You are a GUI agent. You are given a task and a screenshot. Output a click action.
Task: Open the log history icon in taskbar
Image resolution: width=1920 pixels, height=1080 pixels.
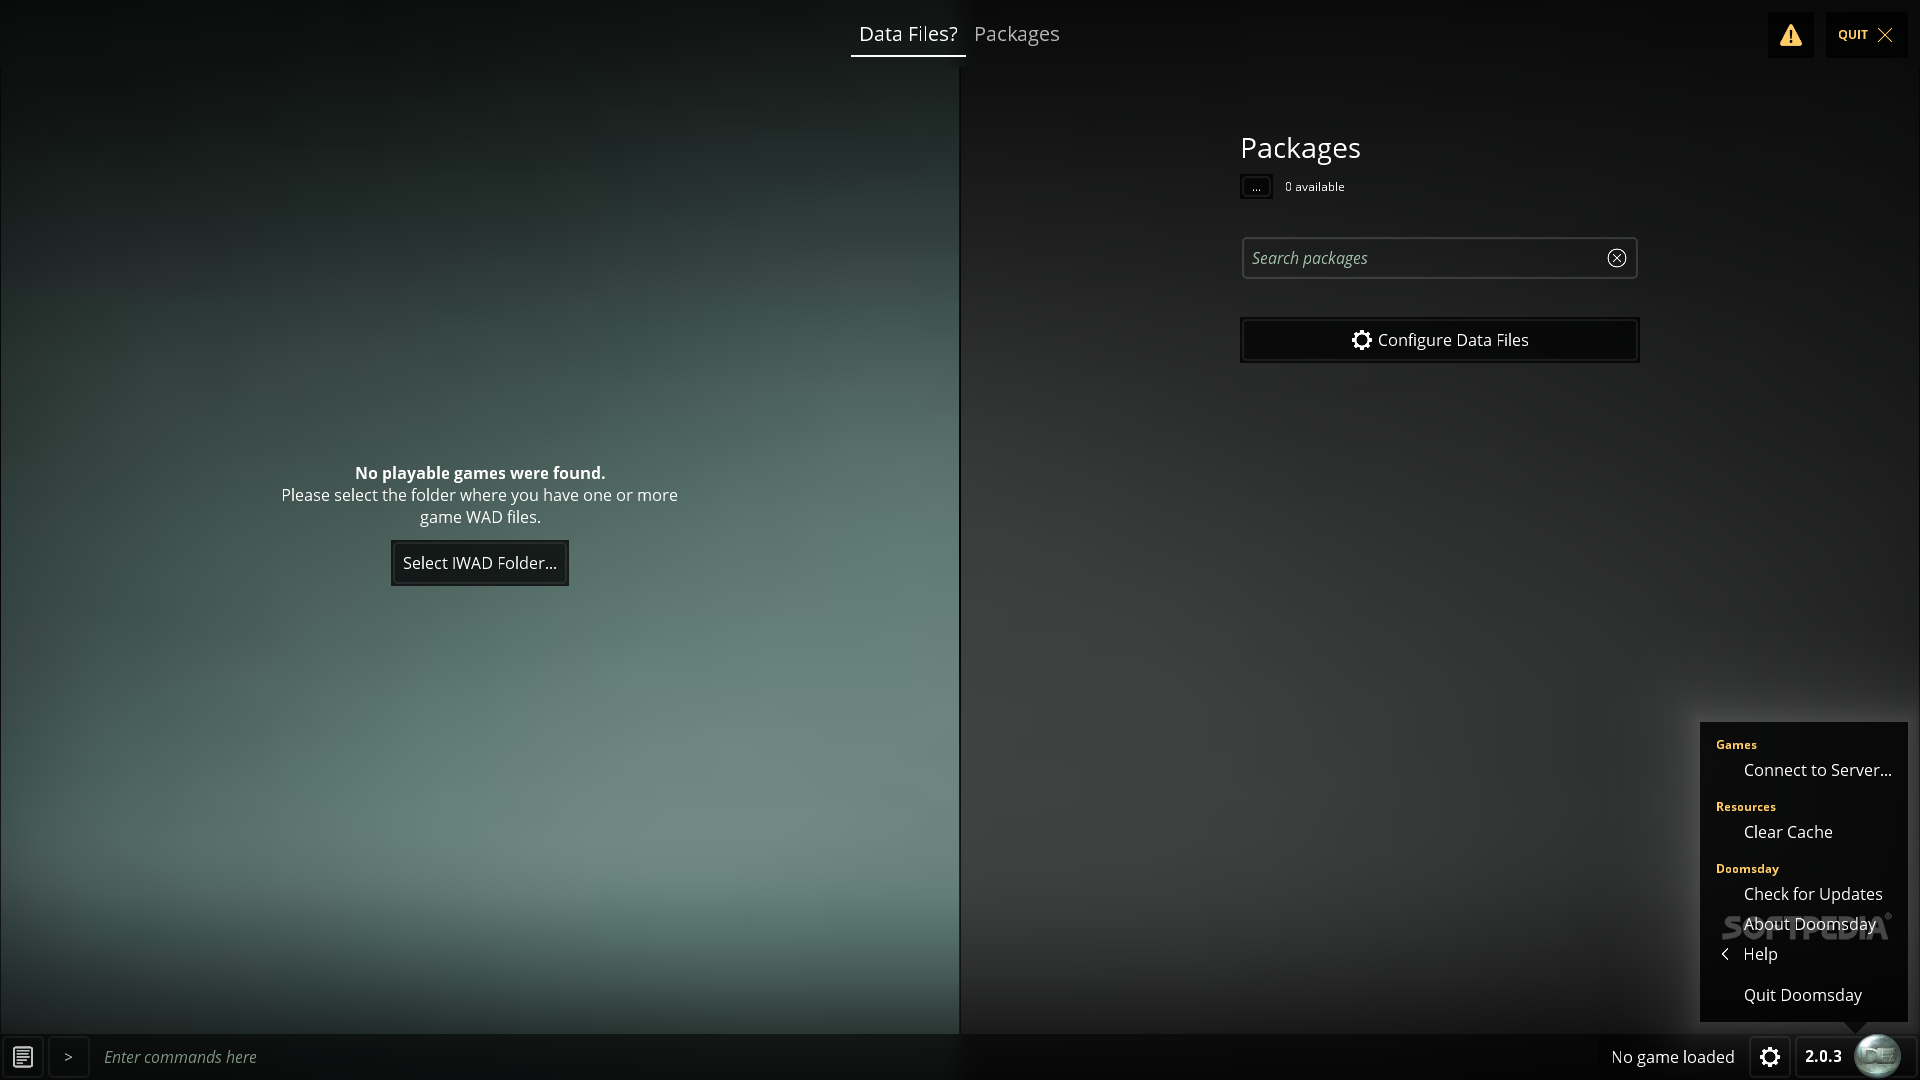click(23, 1057)
